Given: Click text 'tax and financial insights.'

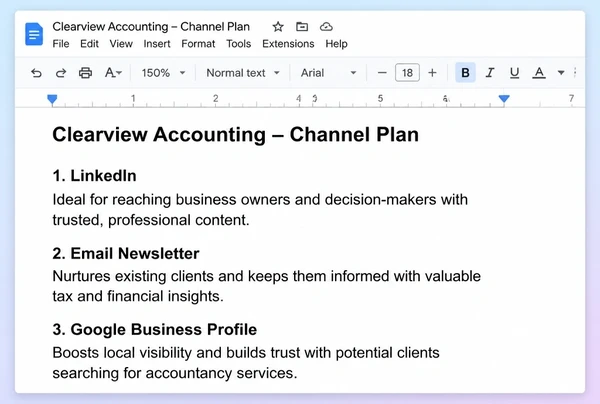Looking at the screenshot, I should [x=138, y=296].
